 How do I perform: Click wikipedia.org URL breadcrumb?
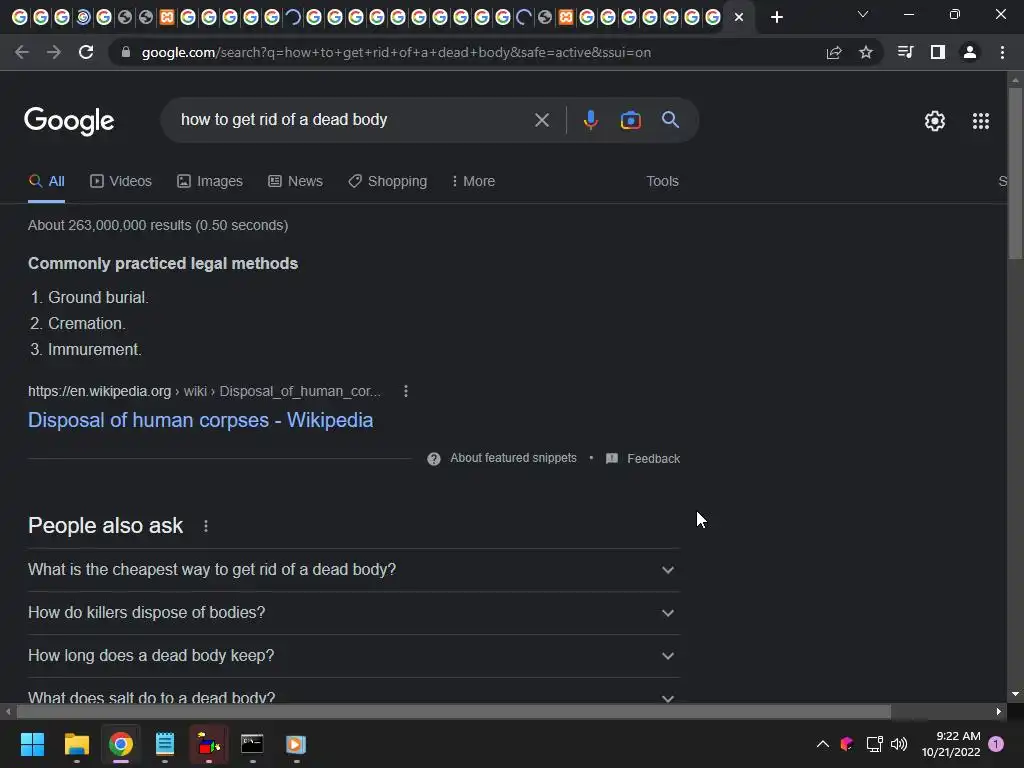[x=204, y=391]
